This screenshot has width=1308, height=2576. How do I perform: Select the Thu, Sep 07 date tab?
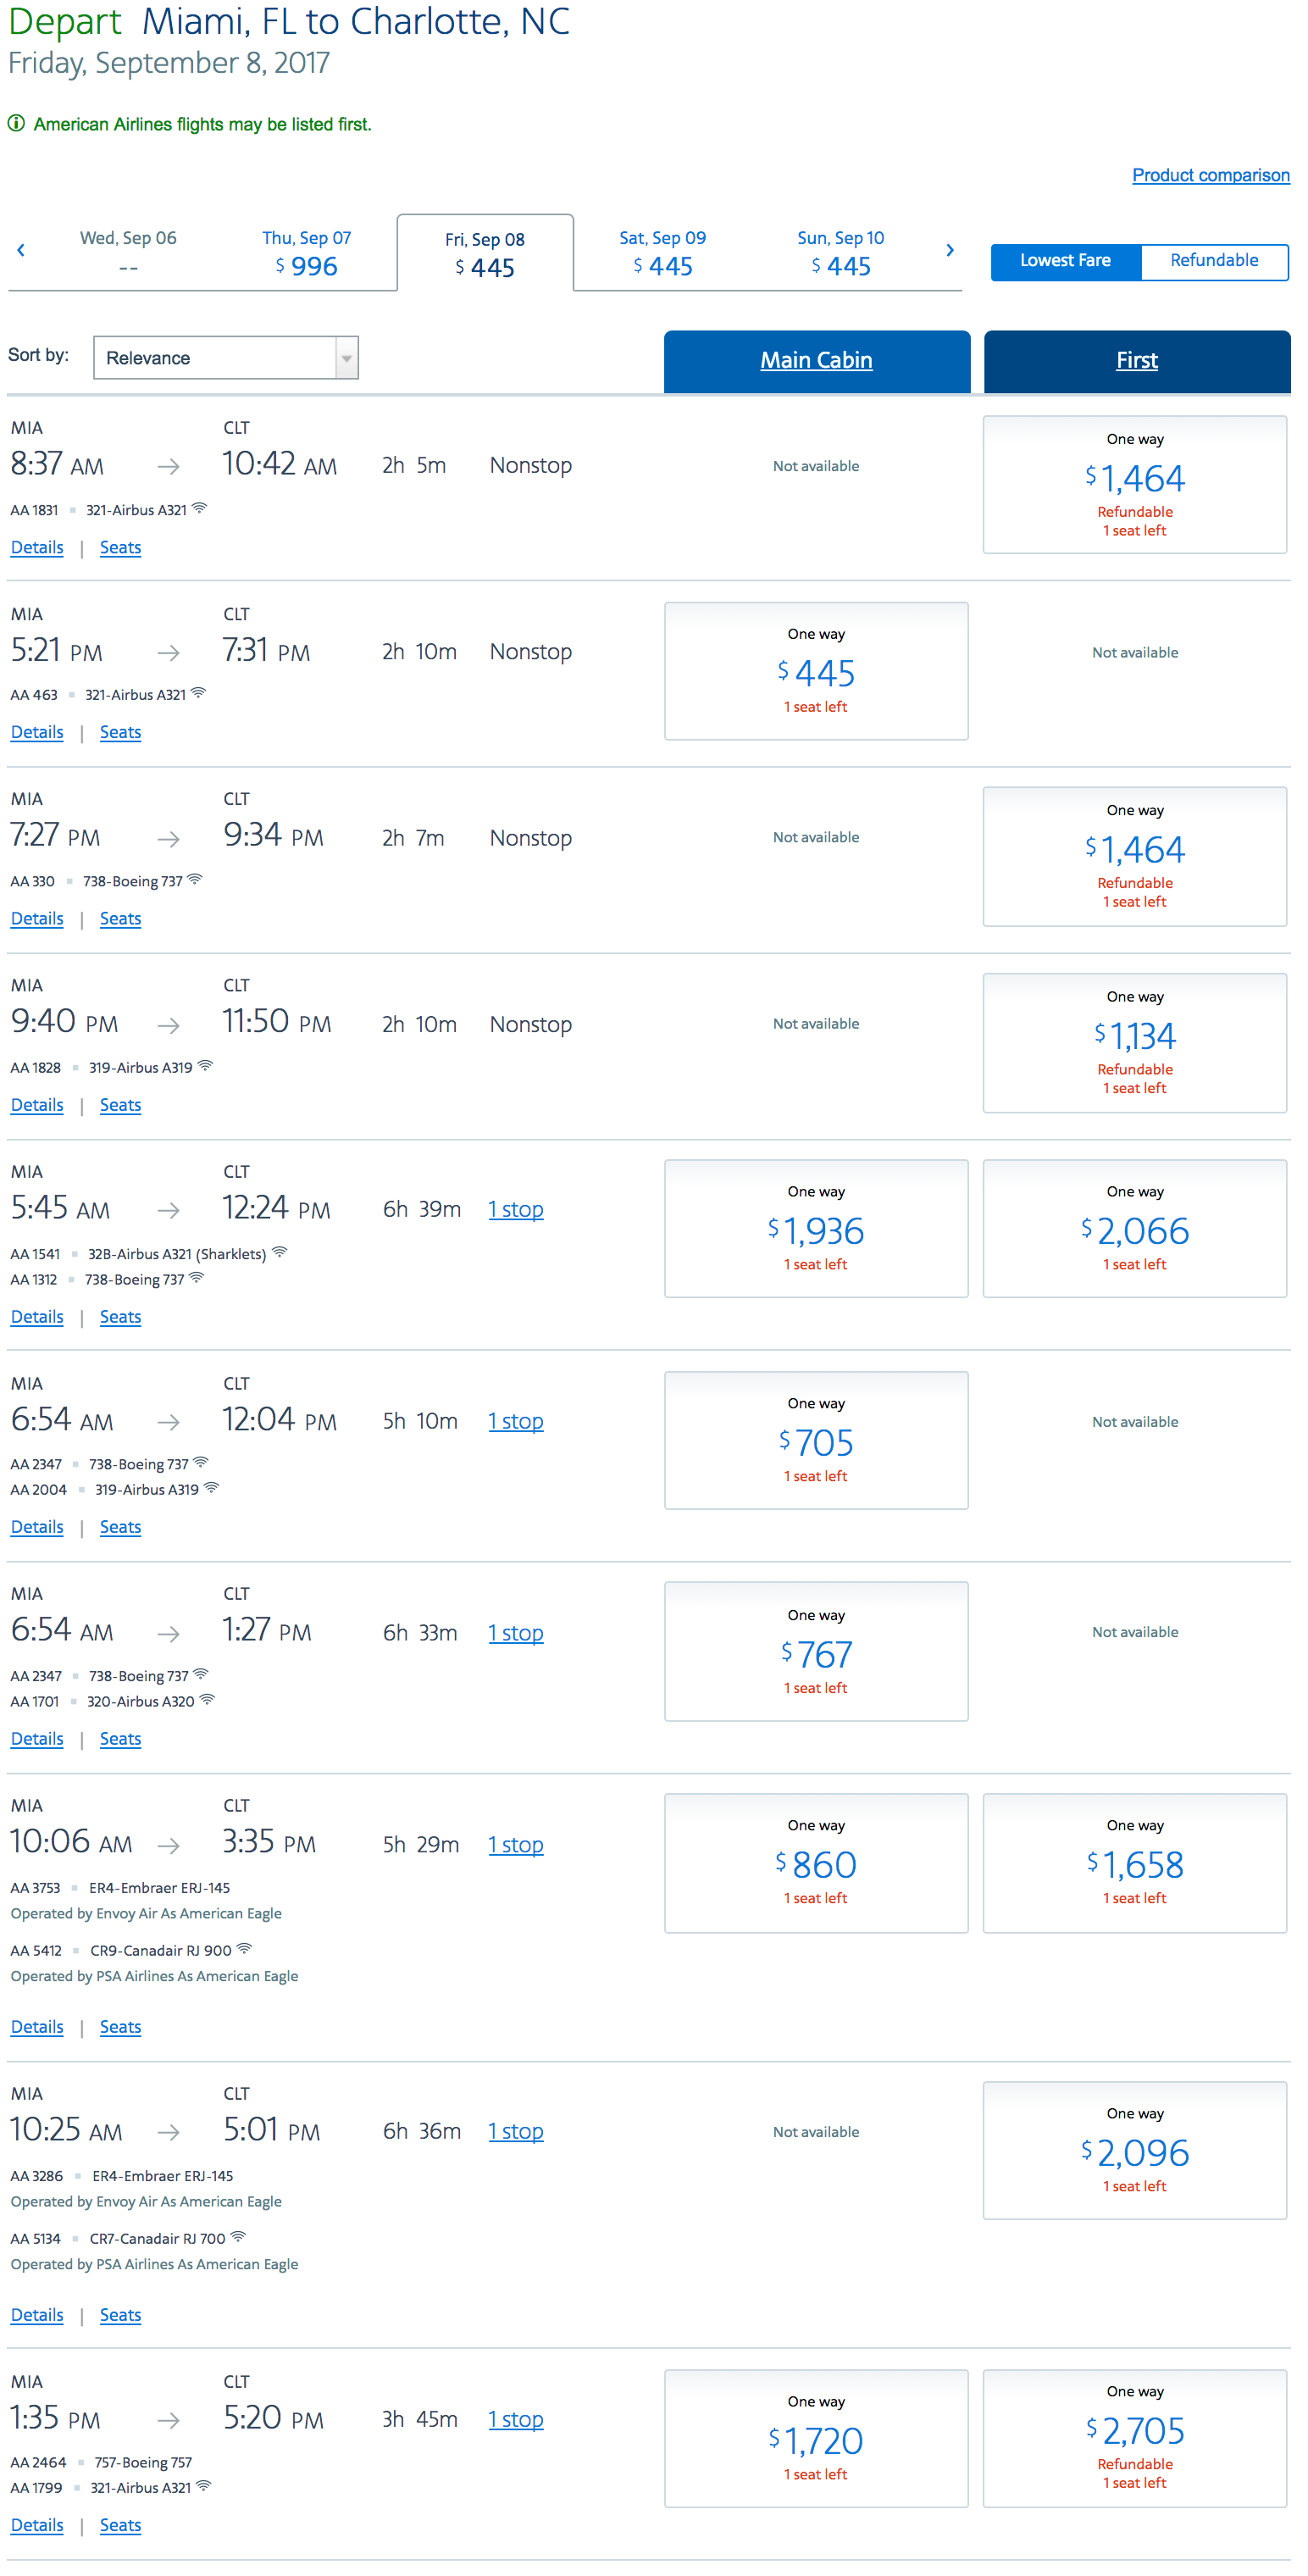tap(307, 253)
